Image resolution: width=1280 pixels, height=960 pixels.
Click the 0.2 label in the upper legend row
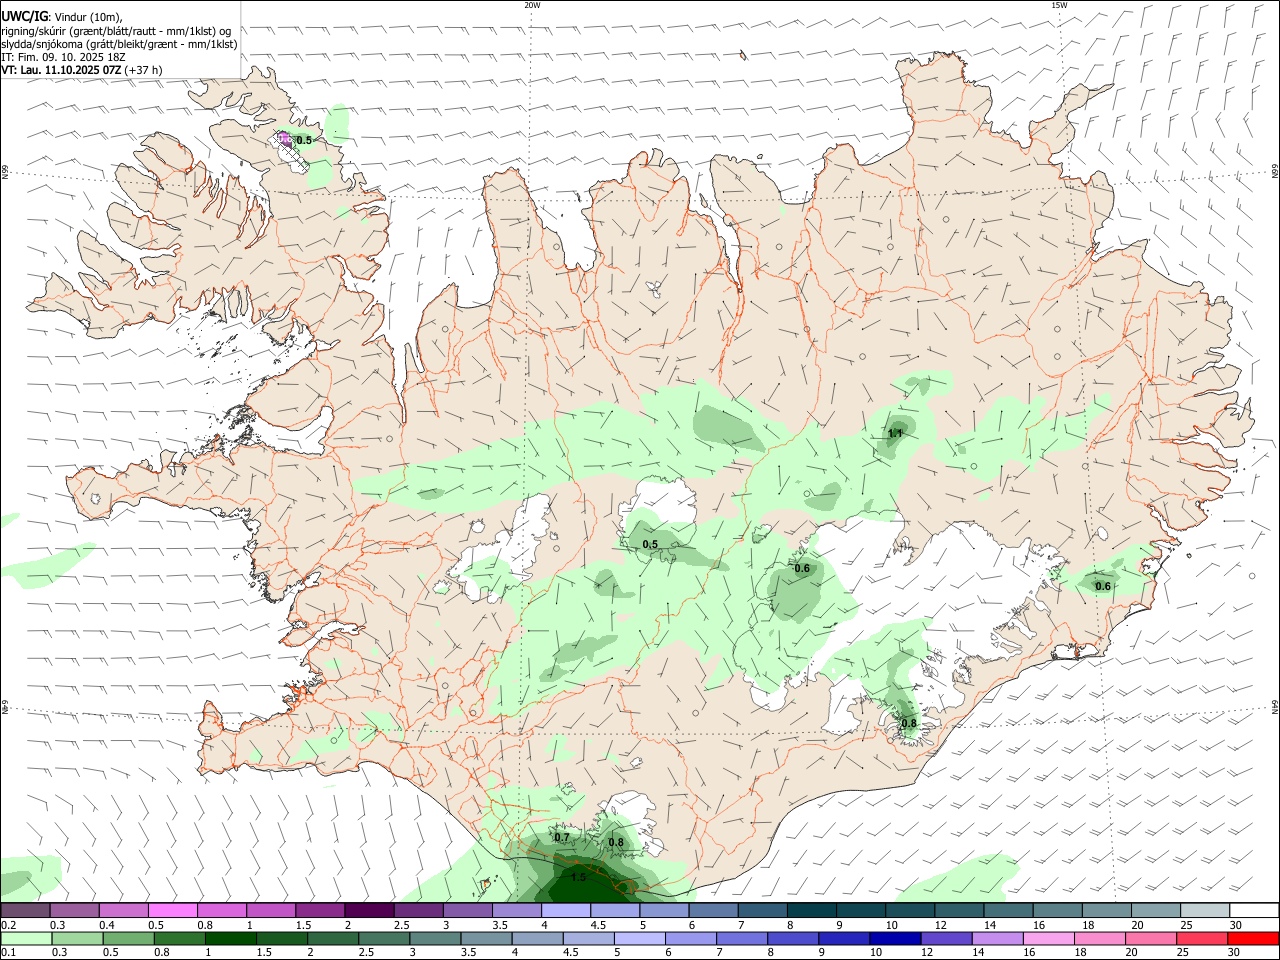click(x=8, y=925)
